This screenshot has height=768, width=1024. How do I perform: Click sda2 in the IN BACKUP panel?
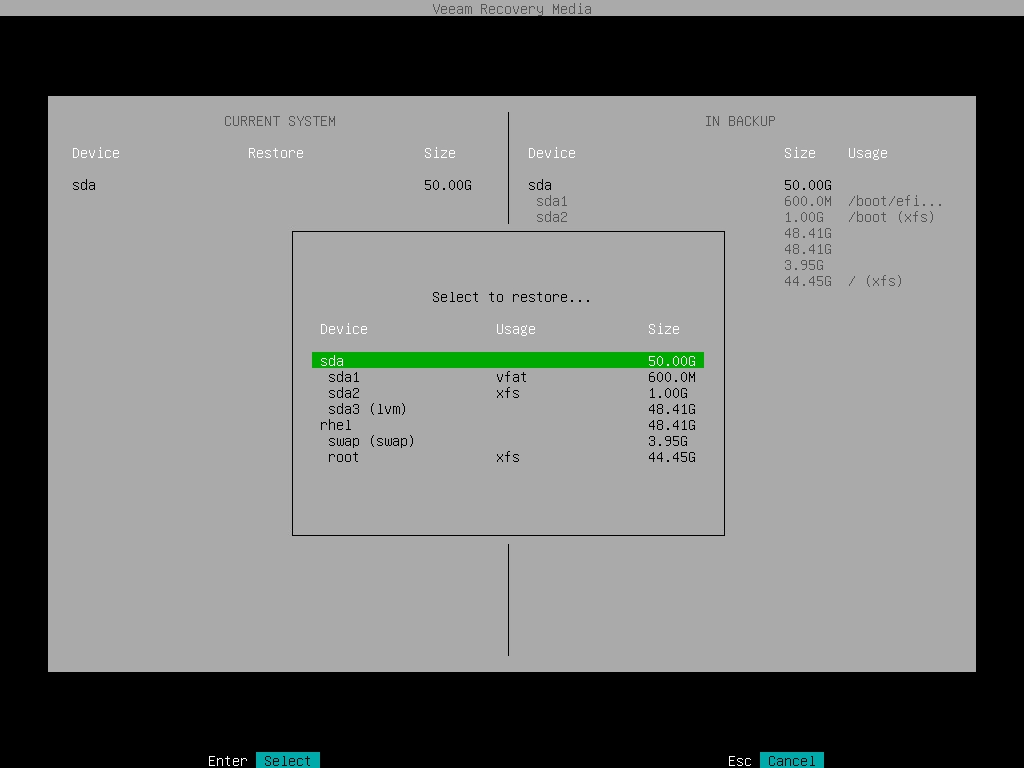(552, 217)
